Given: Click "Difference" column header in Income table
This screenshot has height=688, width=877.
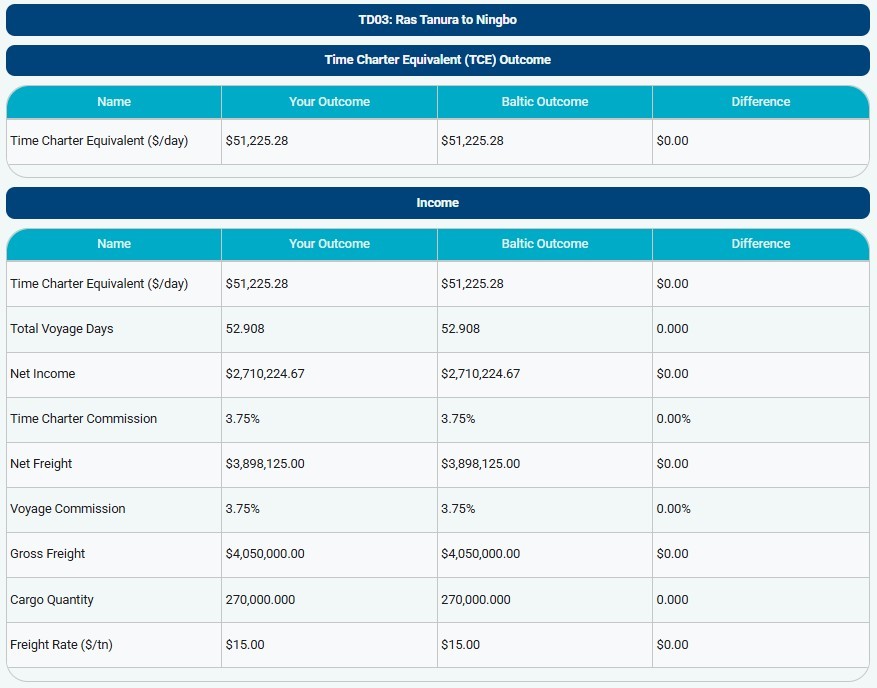Looking at the screenshot, I should pos(760,244).
